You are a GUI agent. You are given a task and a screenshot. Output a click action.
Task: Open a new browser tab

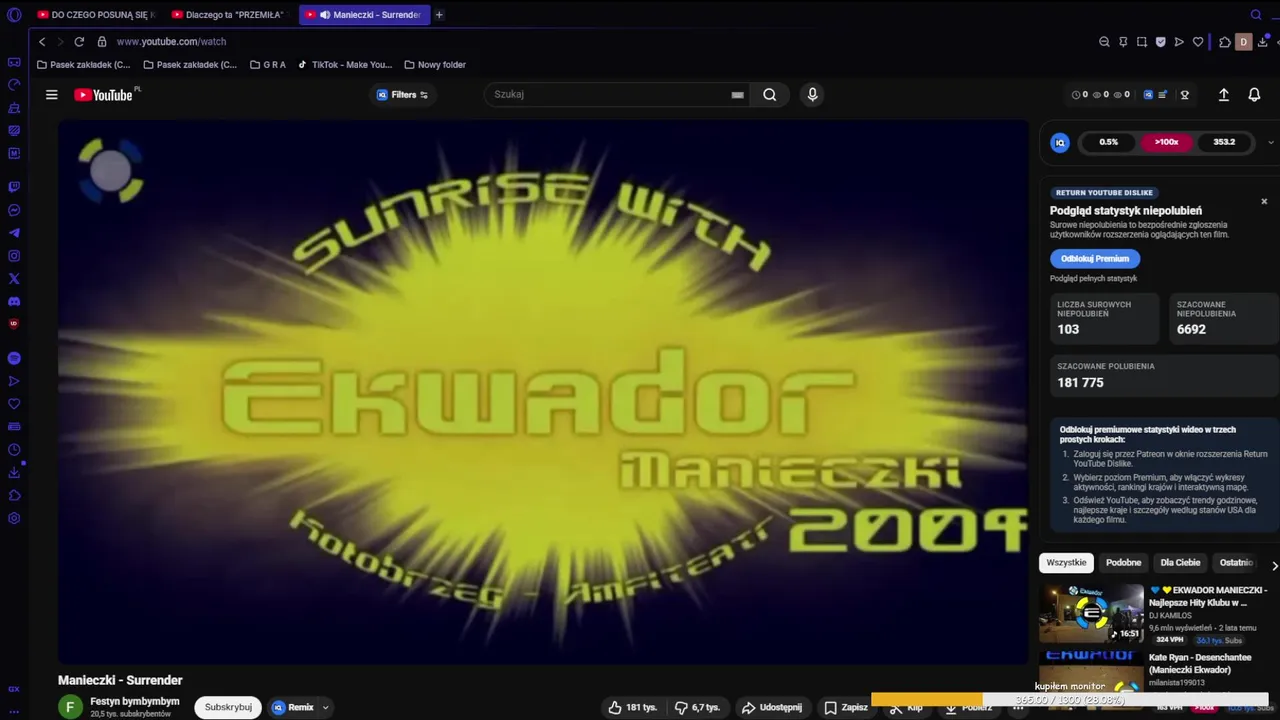pos(439,15)
